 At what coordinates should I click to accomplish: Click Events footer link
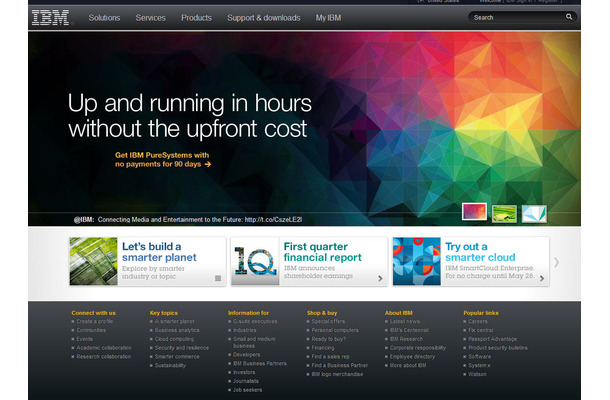pyautogui.click(x=84, y=339)
